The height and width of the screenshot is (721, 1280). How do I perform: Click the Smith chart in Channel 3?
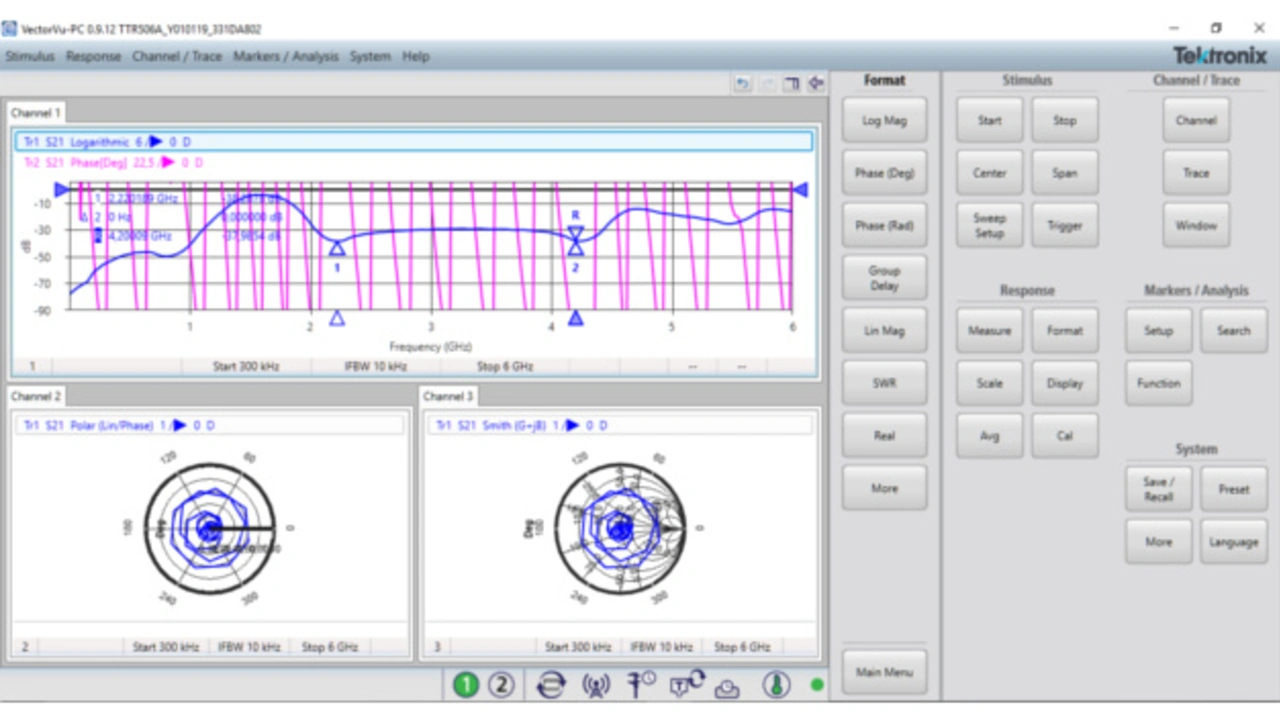(x=620, y=528)
